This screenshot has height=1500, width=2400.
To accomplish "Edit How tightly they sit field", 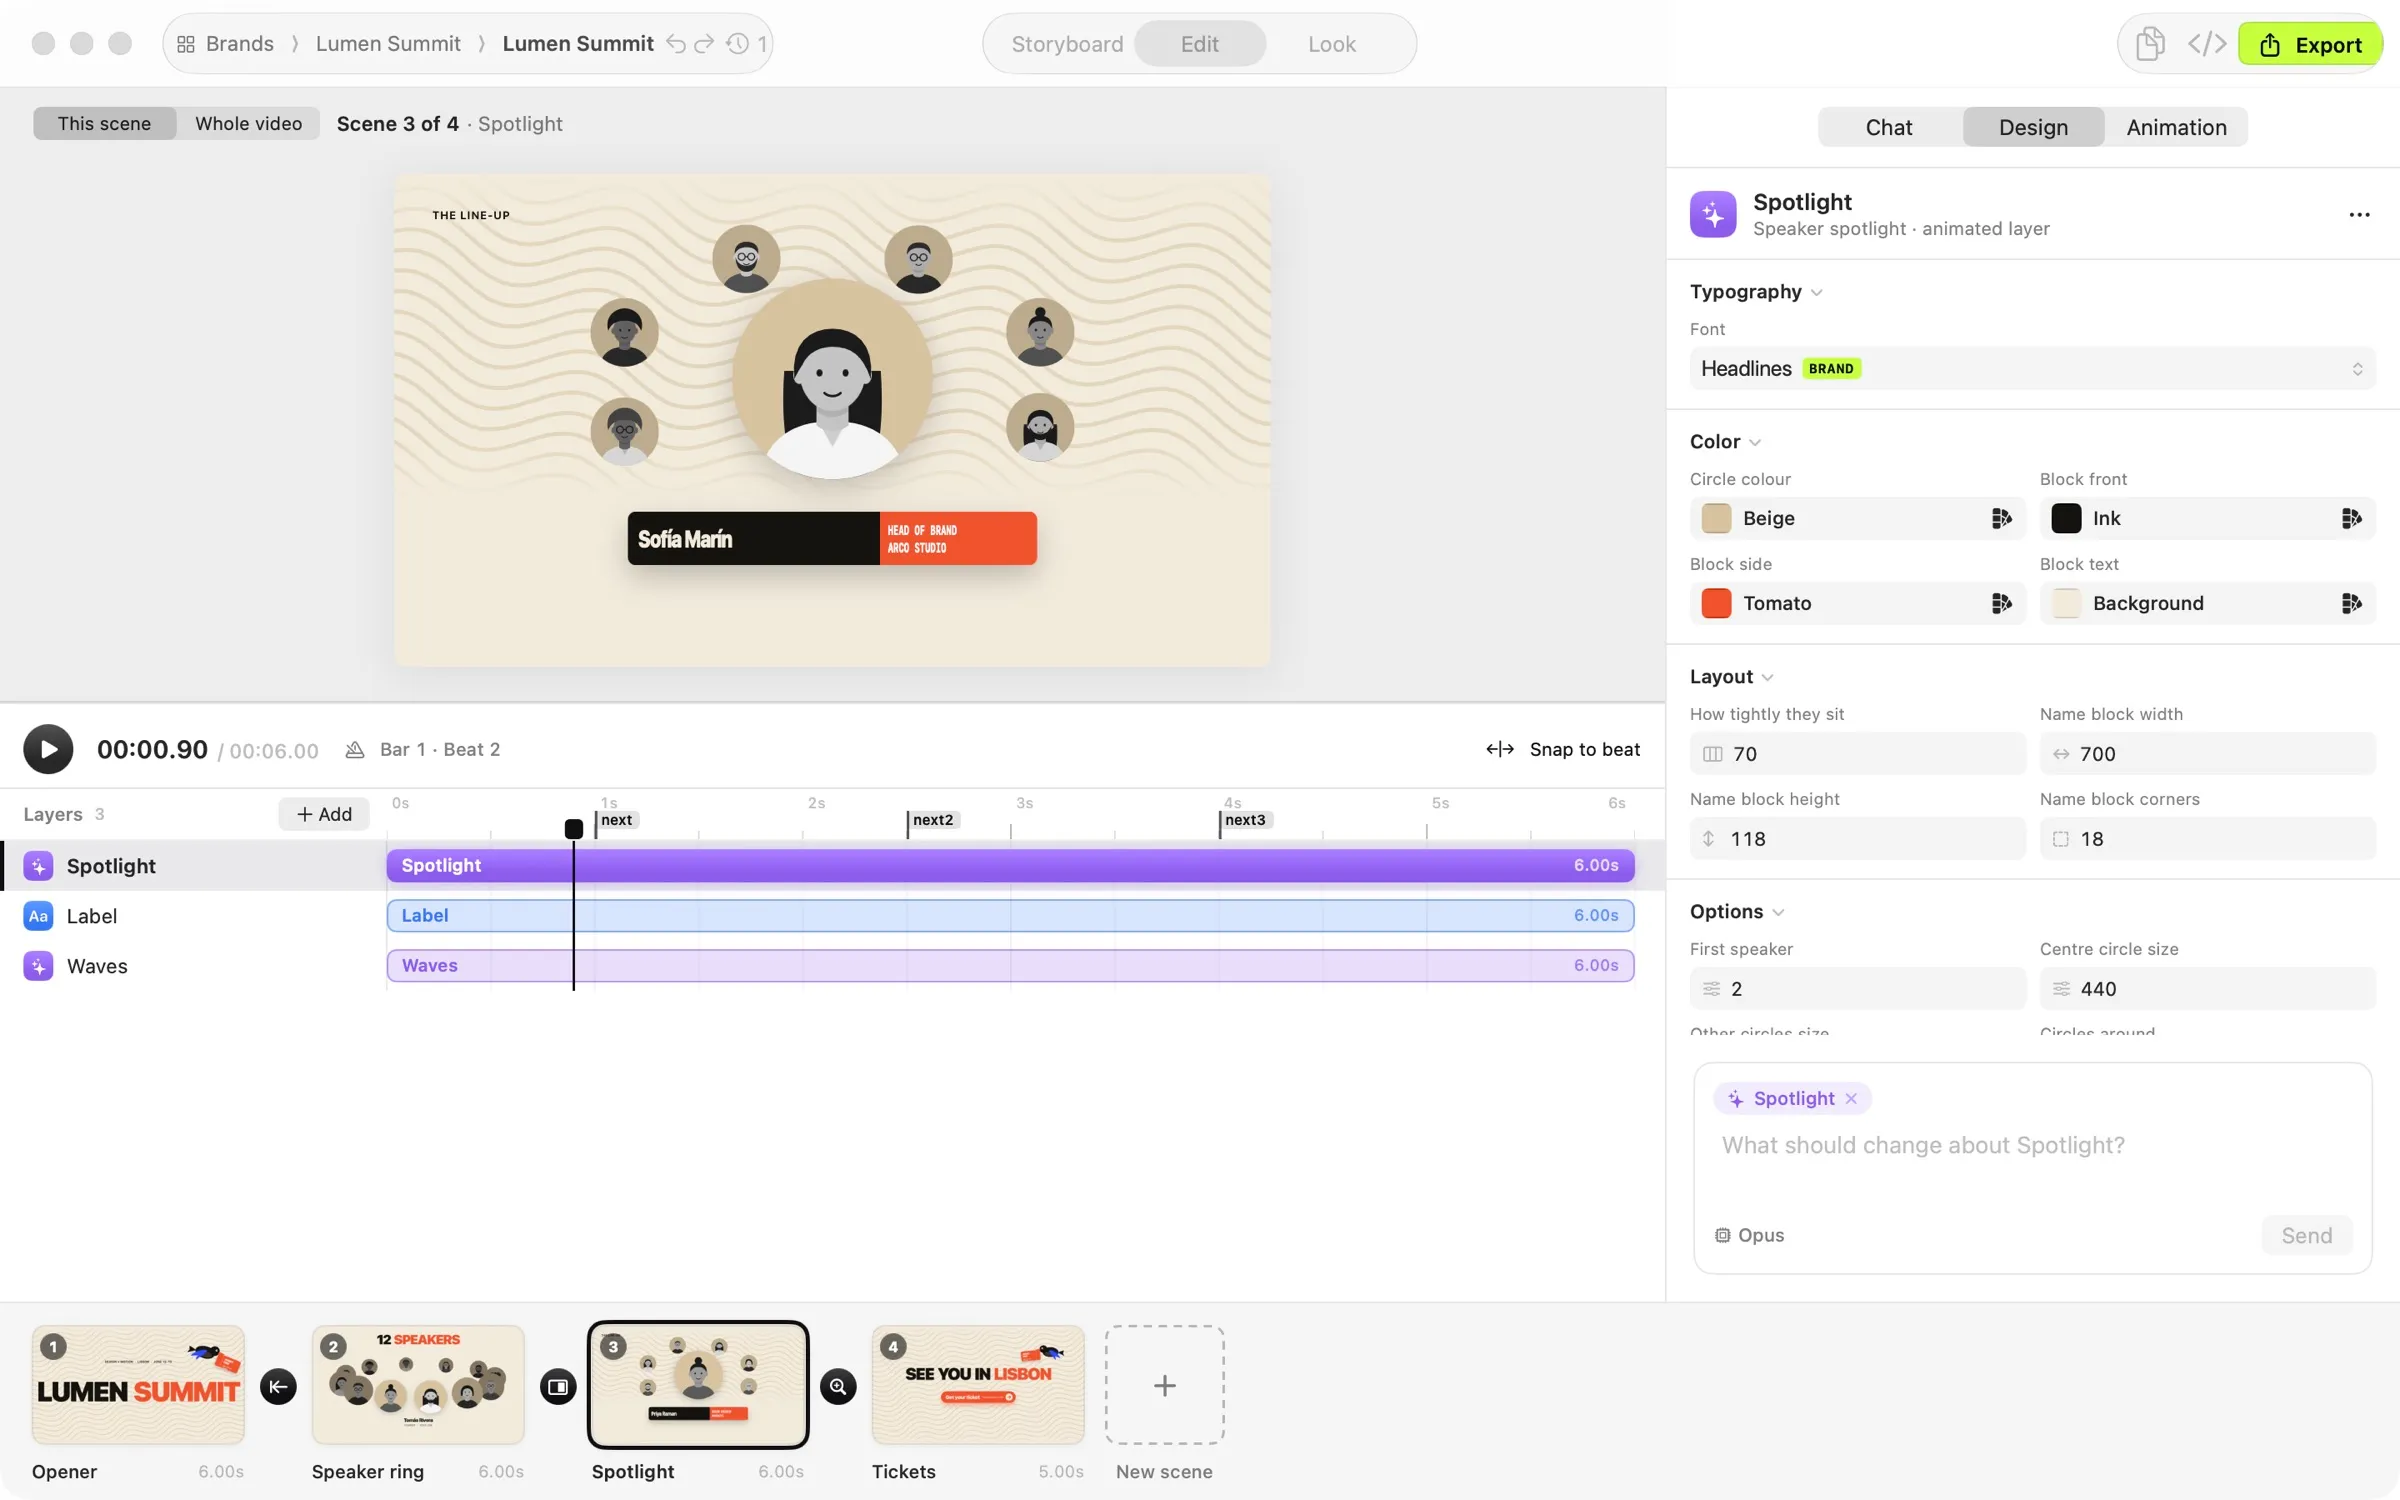I will click(x=1857, y=754).
